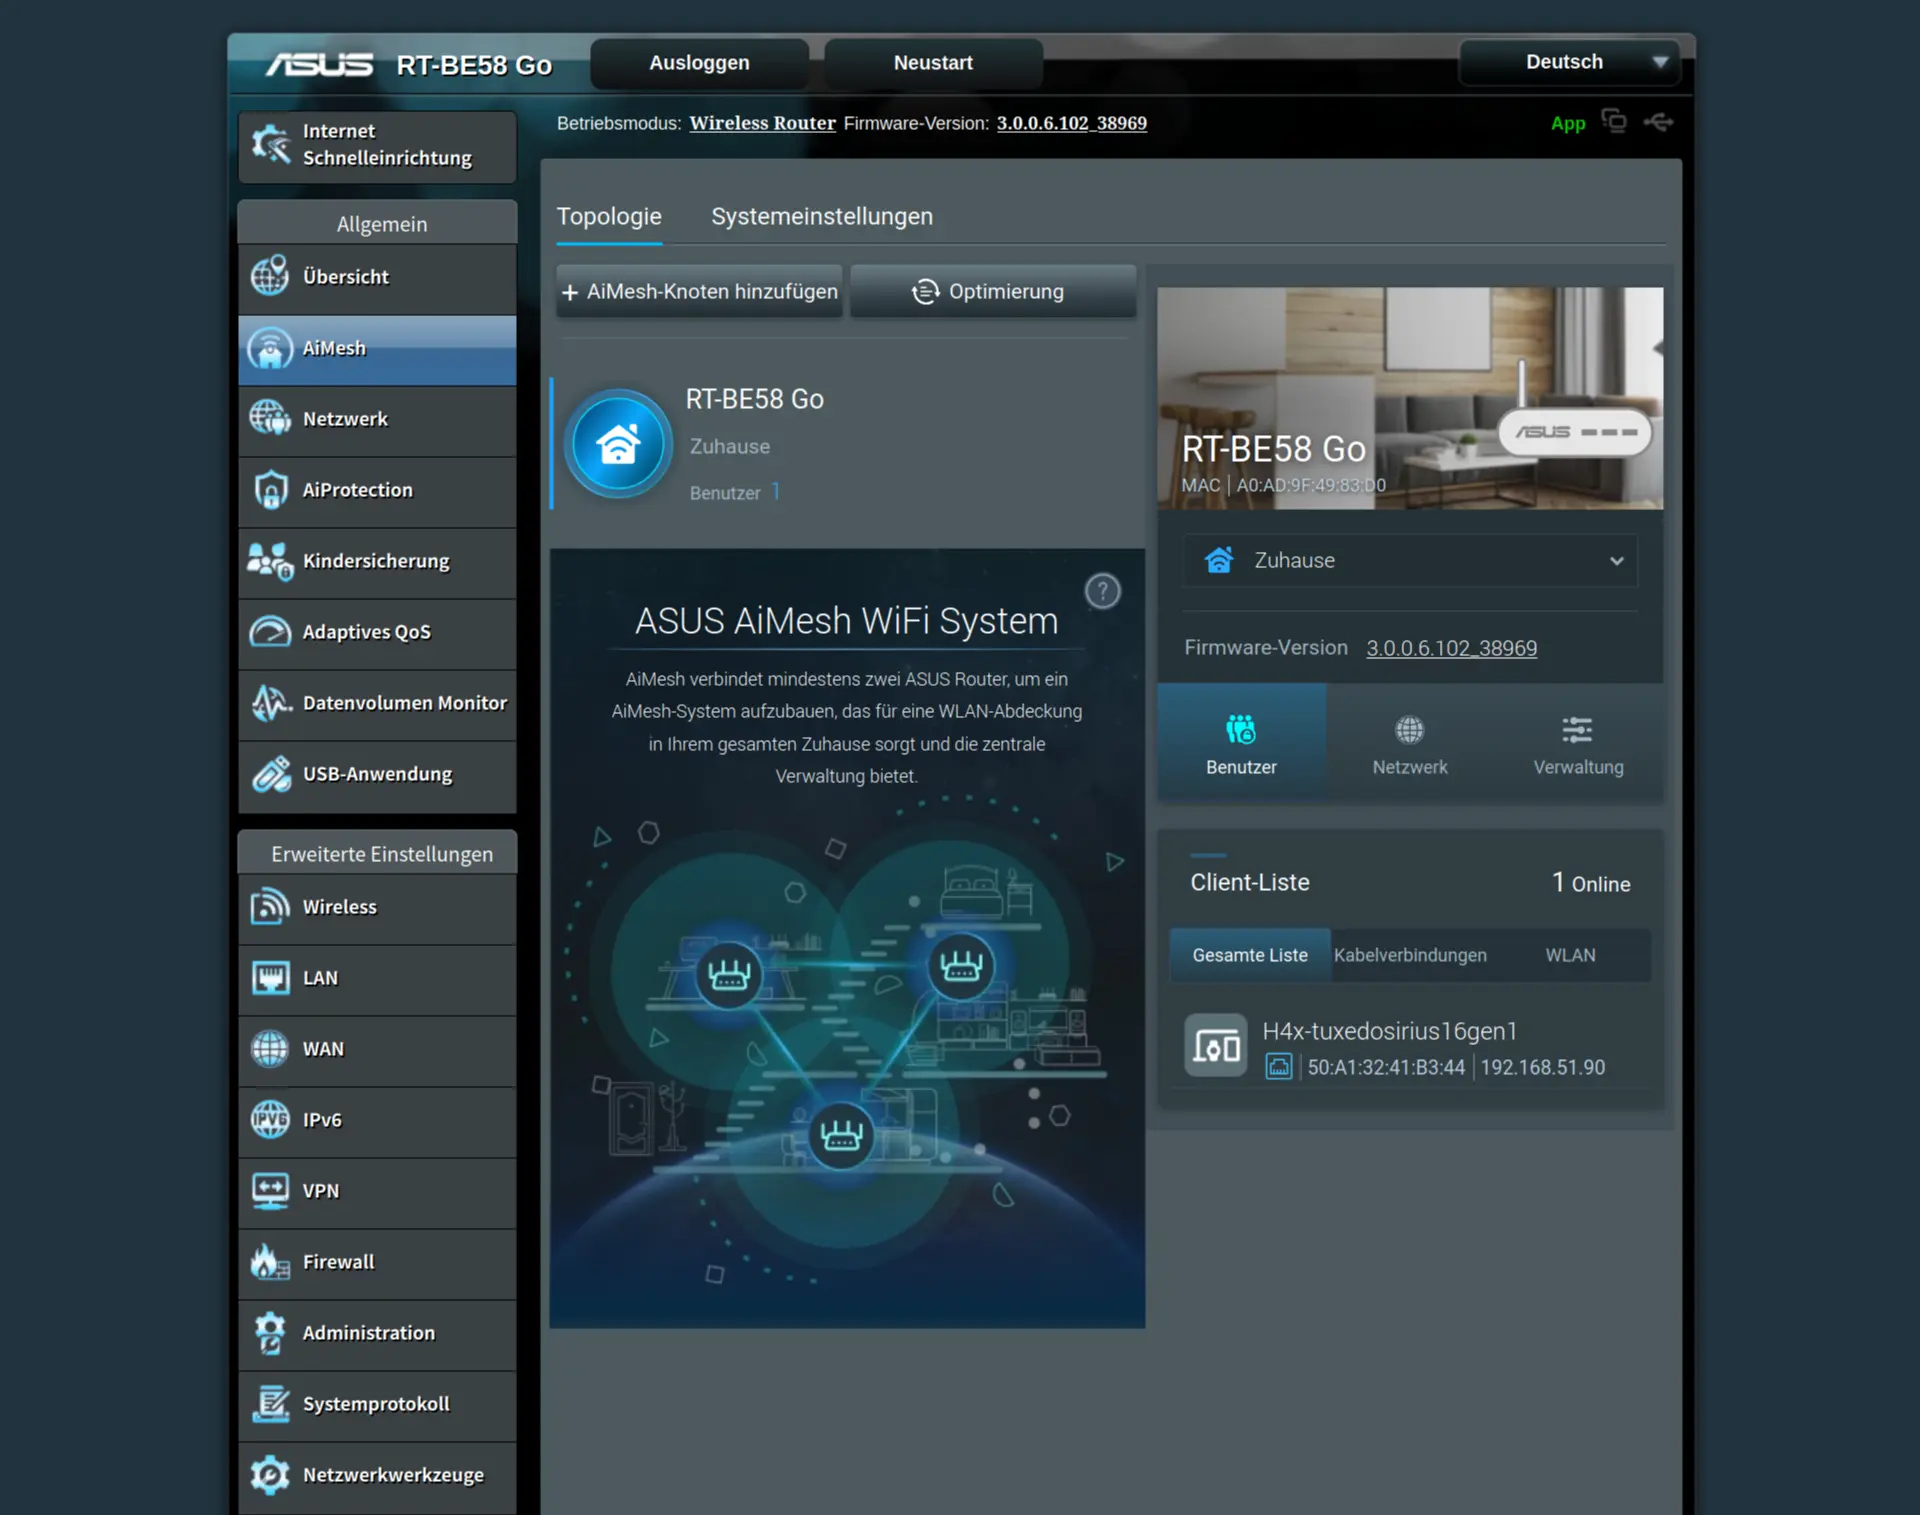Click the USB status icon in header
1920x1515 pixels.
pos(1658,122)
